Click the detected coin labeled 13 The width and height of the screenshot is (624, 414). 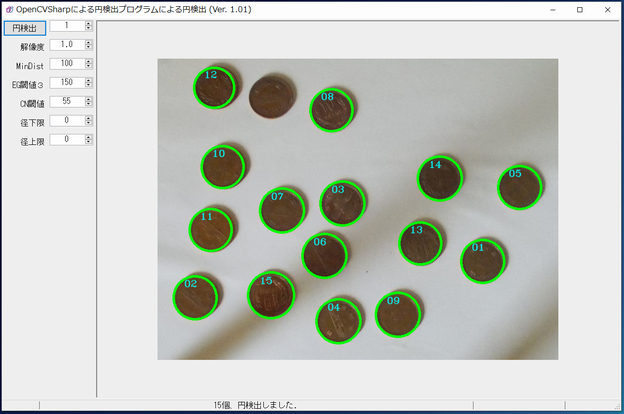coord(421,243)
